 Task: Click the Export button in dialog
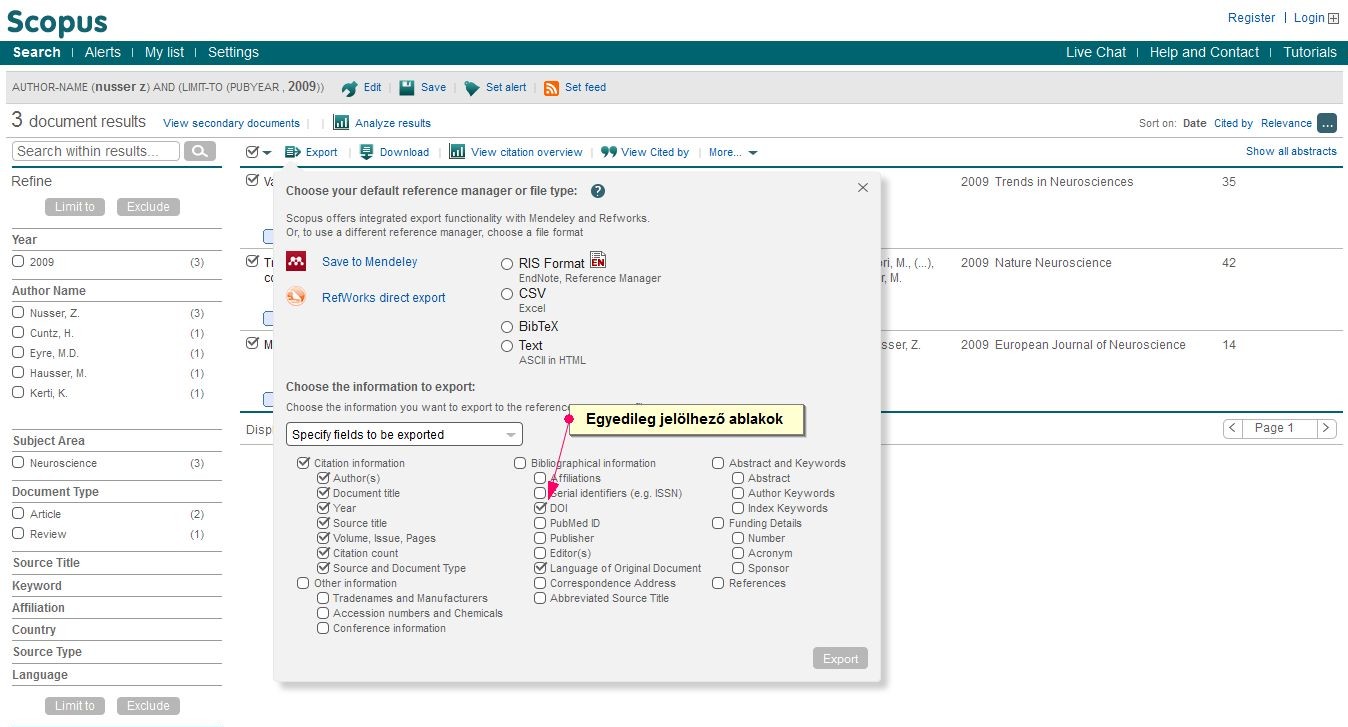coord(841,658)
